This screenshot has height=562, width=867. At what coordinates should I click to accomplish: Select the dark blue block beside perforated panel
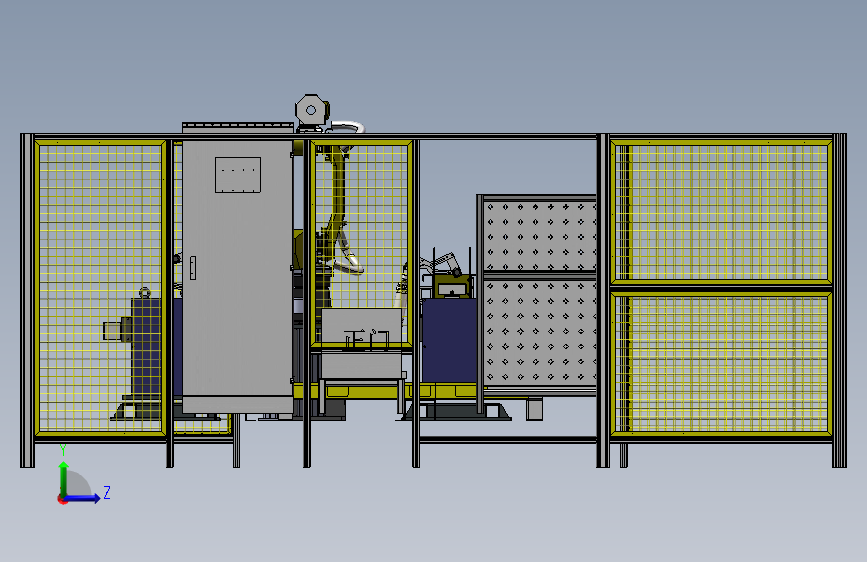[x=449, y=340]
